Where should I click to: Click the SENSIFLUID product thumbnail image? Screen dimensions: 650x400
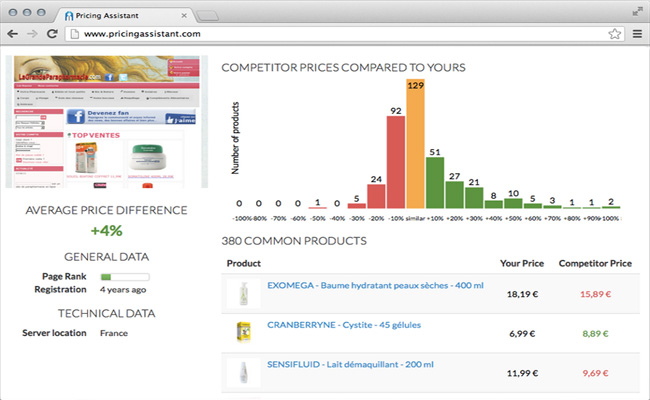(244, 372)
